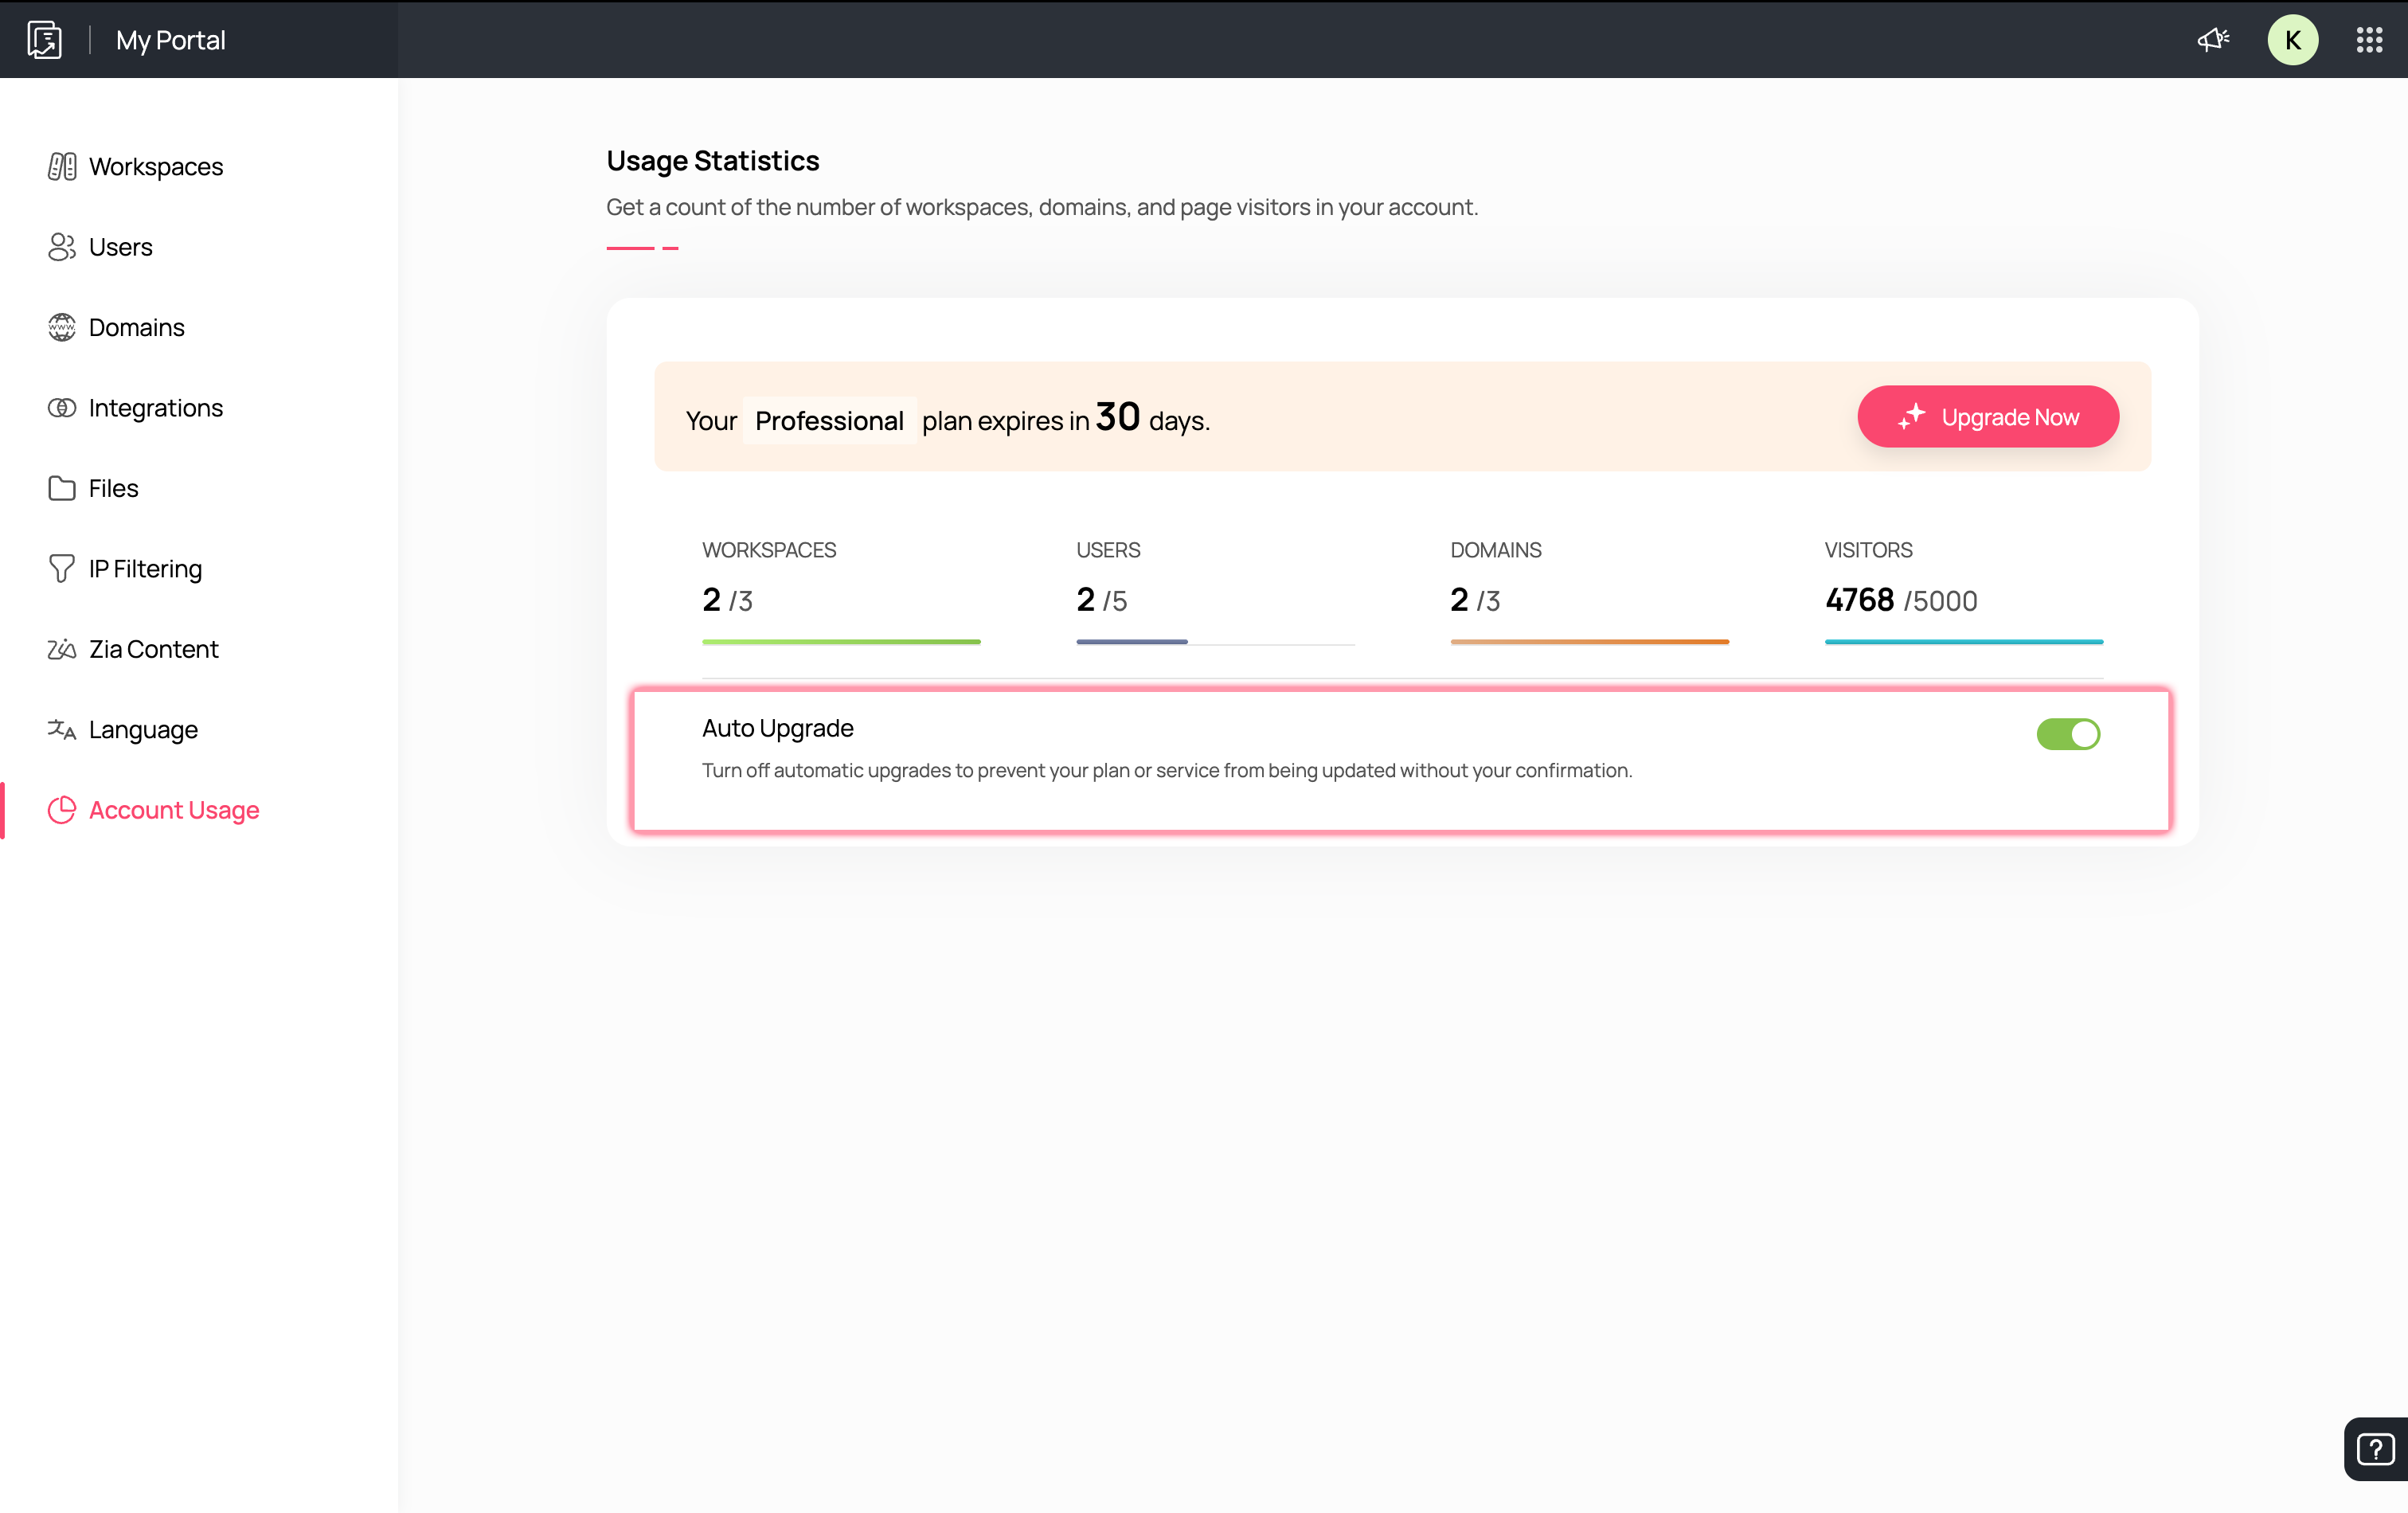Image resolution: width=2408 pixels, height=1513 pixels.
Task: Disable the Auto Upgrade toggle
Action: pos(2067,734)
